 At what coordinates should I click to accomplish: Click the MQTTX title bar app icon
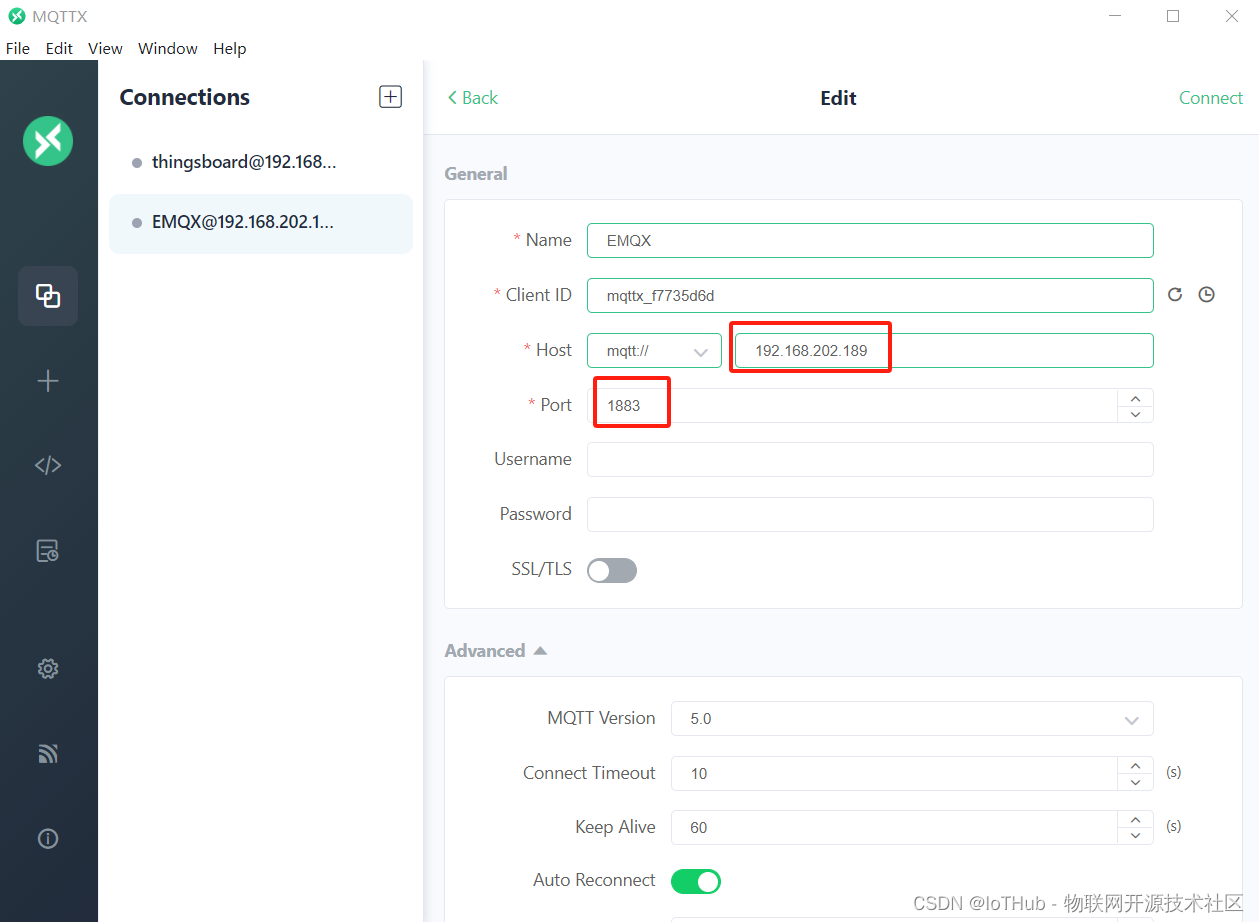pyautogui.click(x=16, y=16)
